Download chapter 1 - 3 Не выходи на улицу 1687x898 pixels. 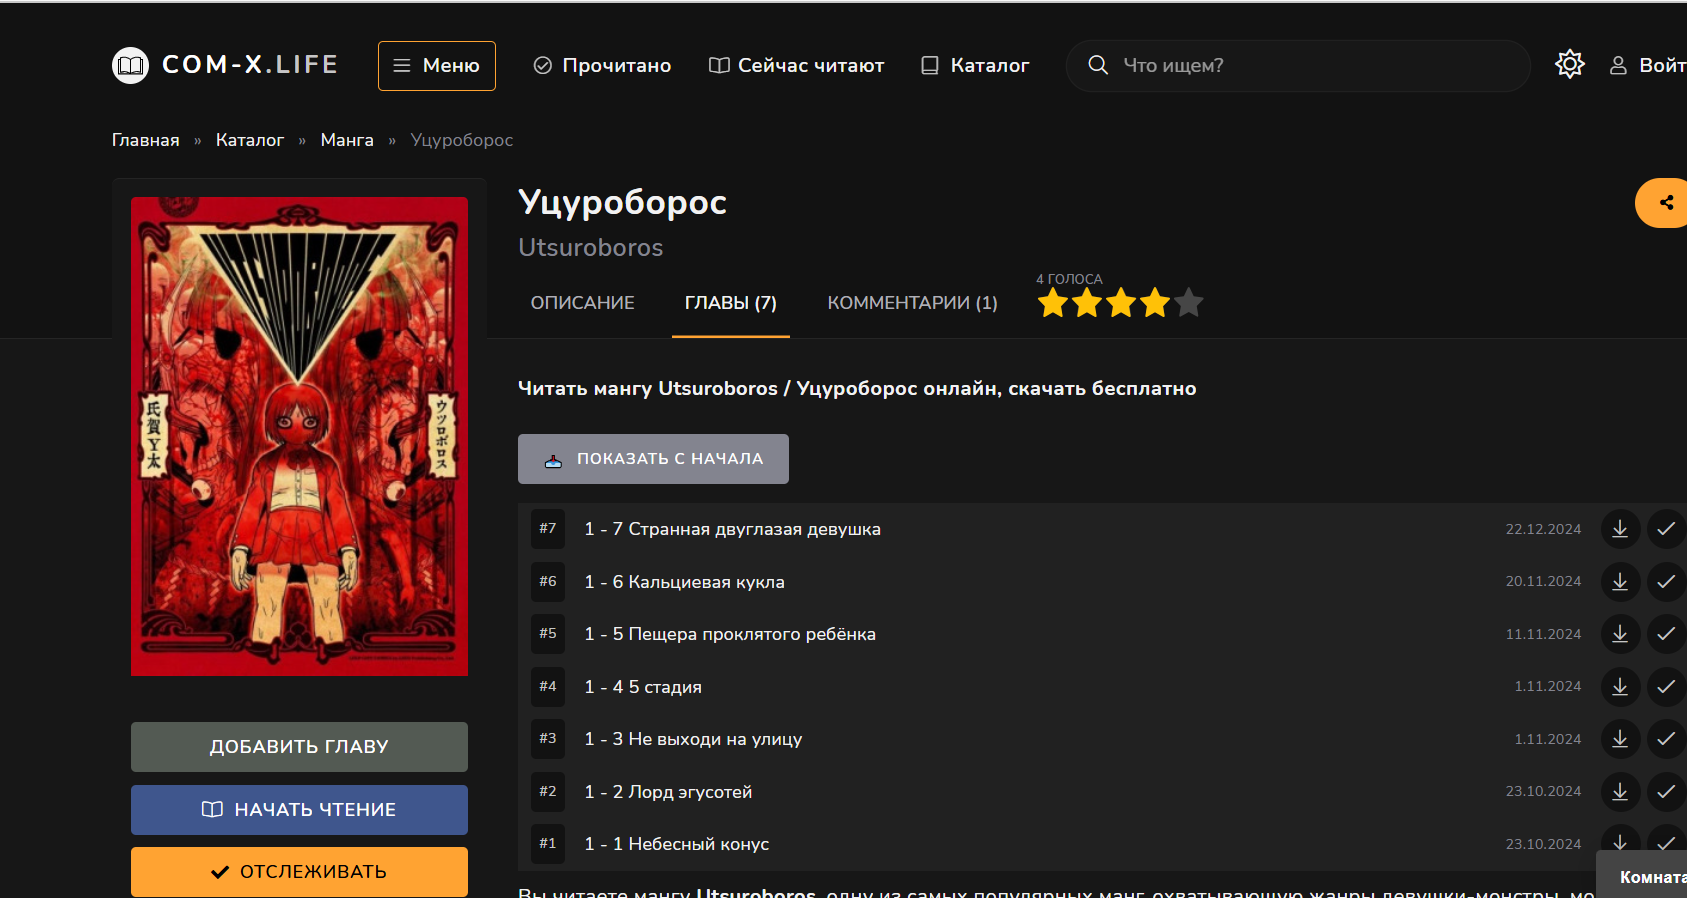pyautogui.click(x=1620, y=739)
